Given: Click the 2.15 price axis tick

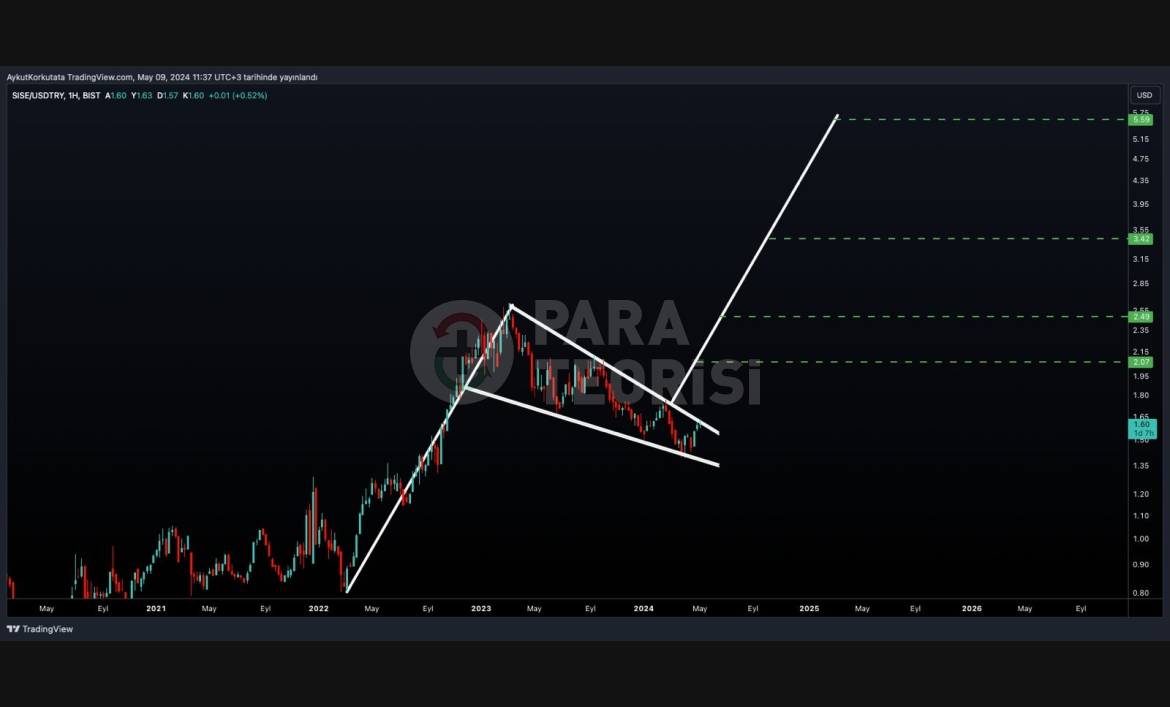Looking at the screenshot, I should (1141, 352).
